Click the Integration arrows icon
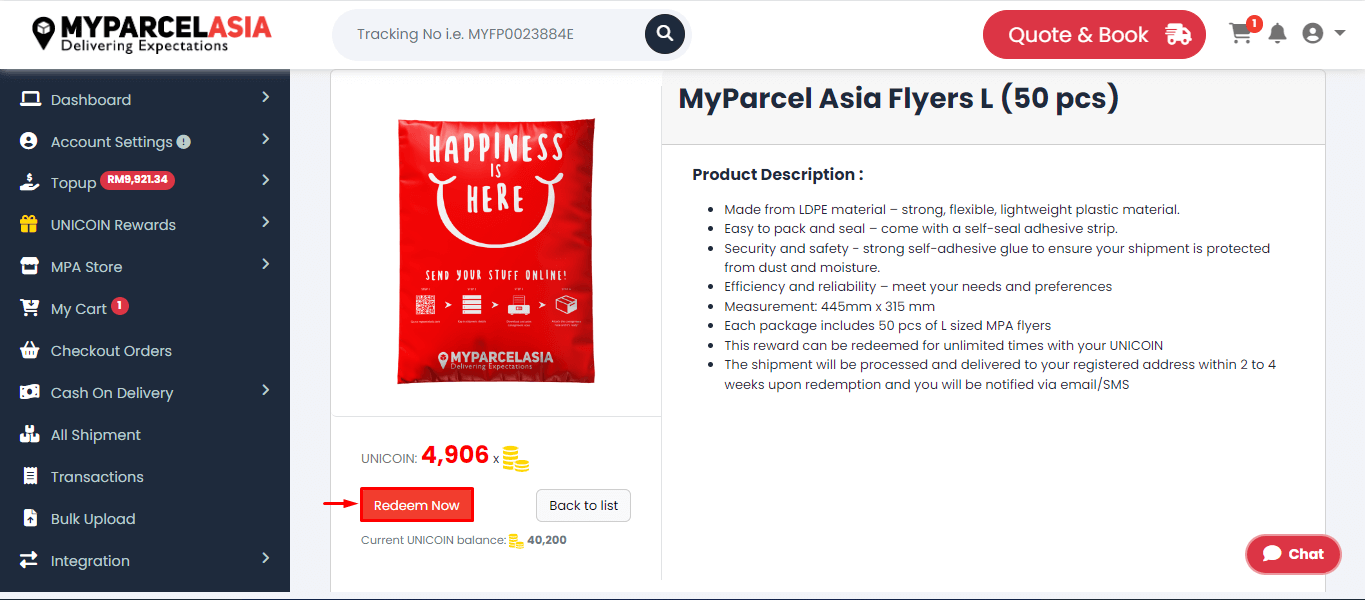 coord(29,560)
